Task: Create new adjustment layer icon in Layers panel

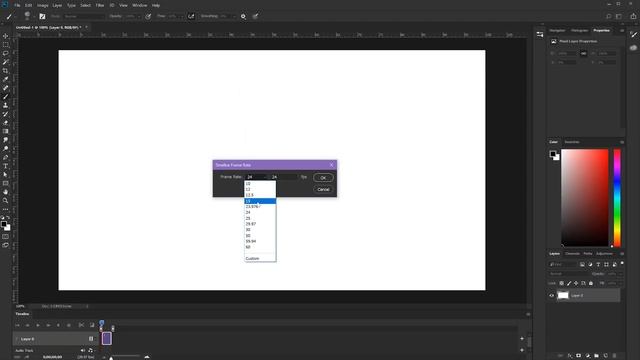Action: [587, 356]
